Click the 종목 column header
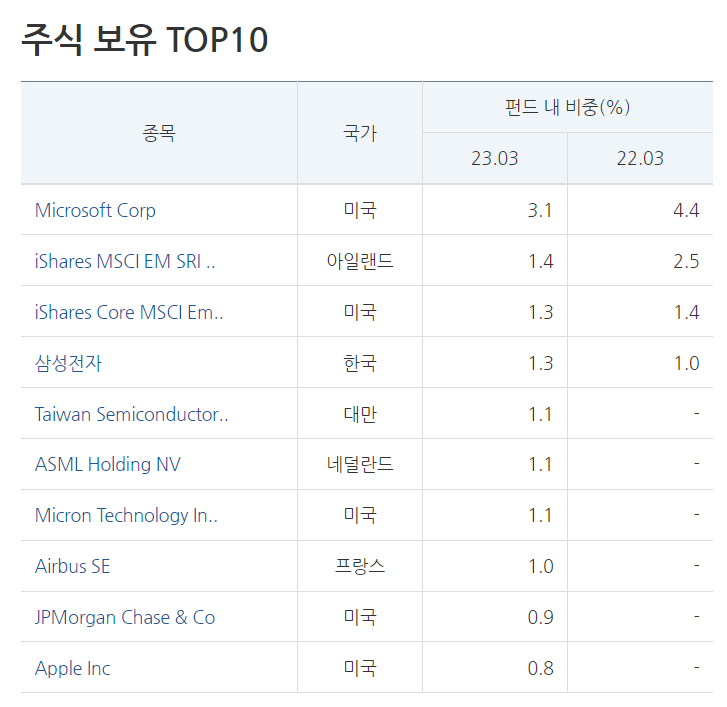Viewport: 727px width, 707px height. (159, 134)
